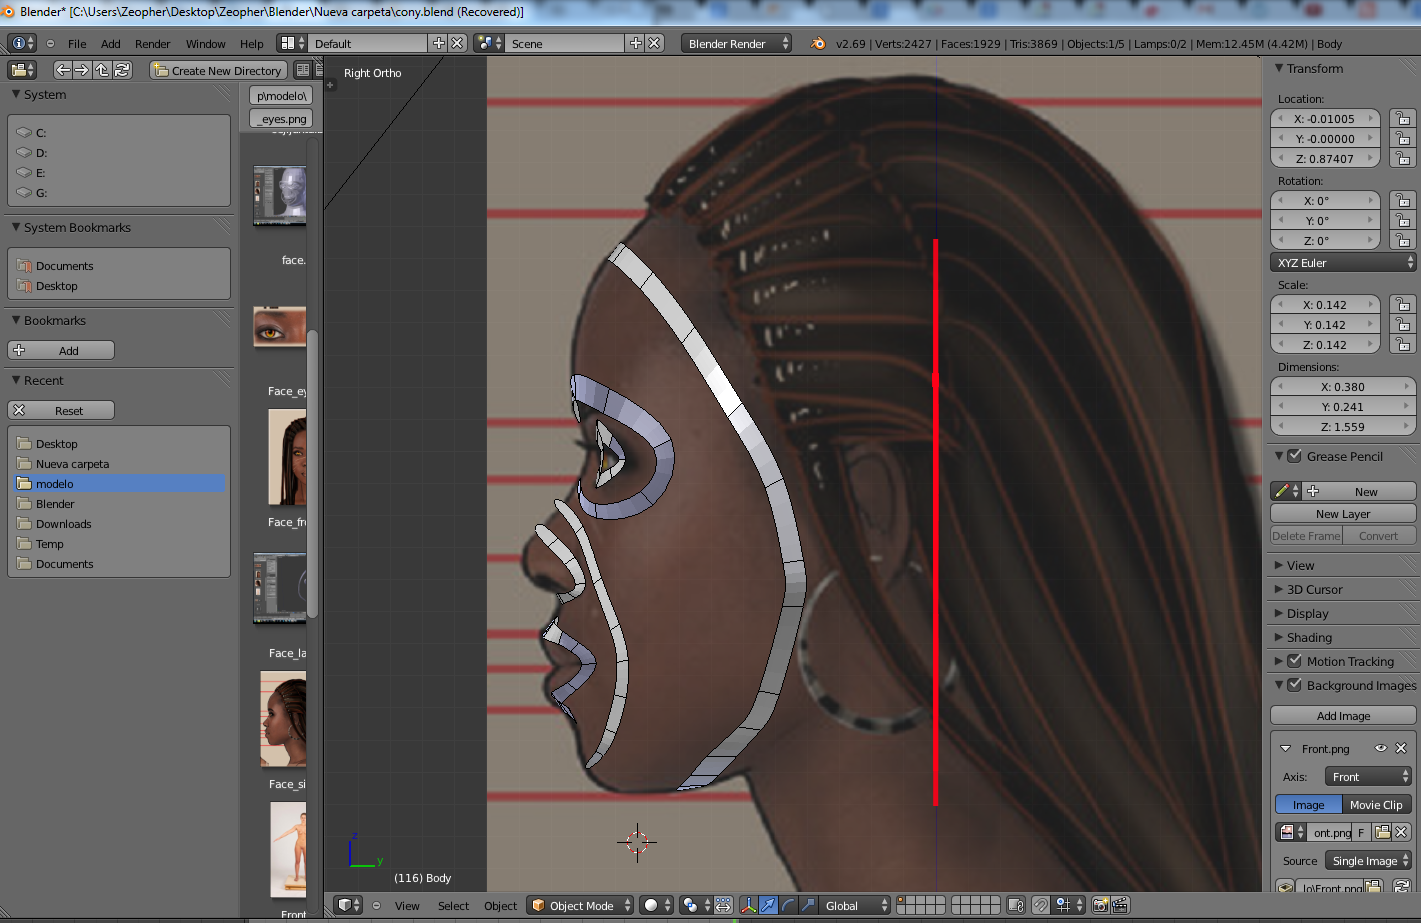Hide Front.png using the eye icon
This screenshot has width=1421, height=923.
1380,748
